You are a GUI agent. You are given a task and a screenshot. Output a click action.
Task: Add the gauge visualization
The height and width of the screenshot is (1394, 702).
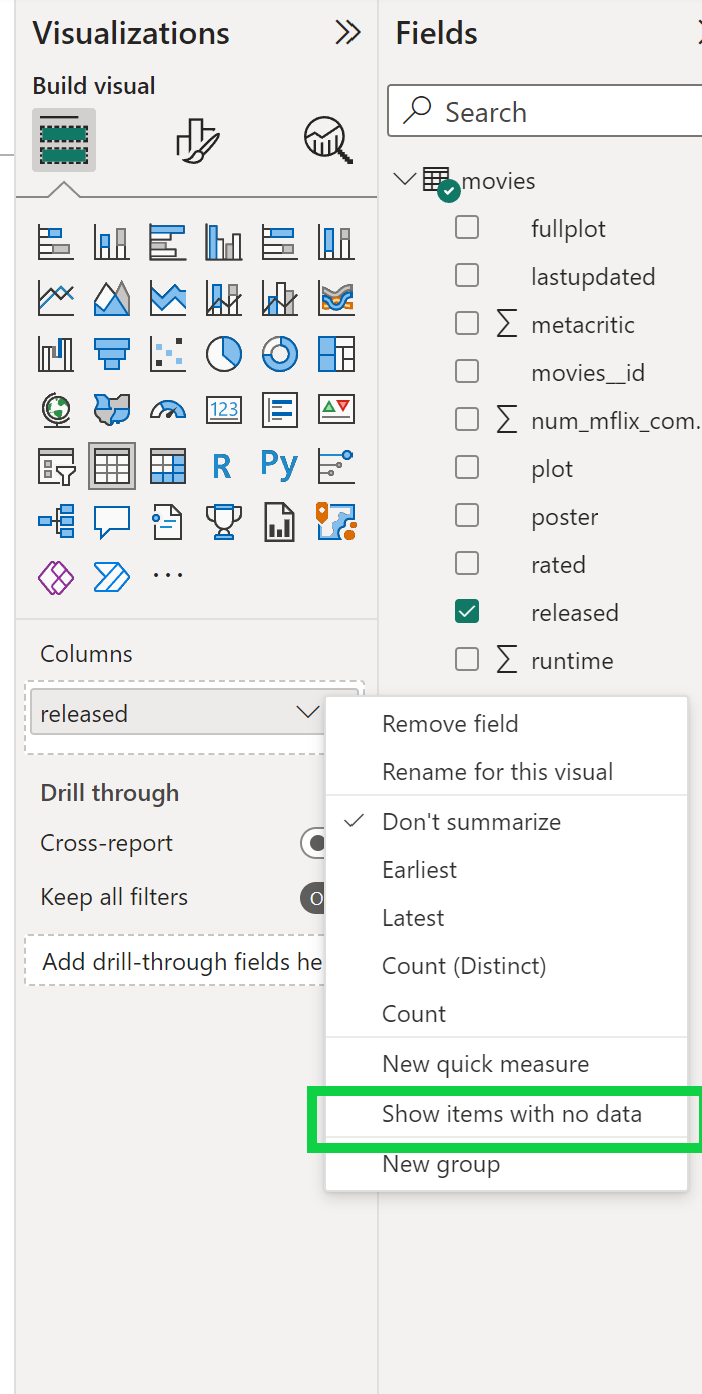(167, 409)
